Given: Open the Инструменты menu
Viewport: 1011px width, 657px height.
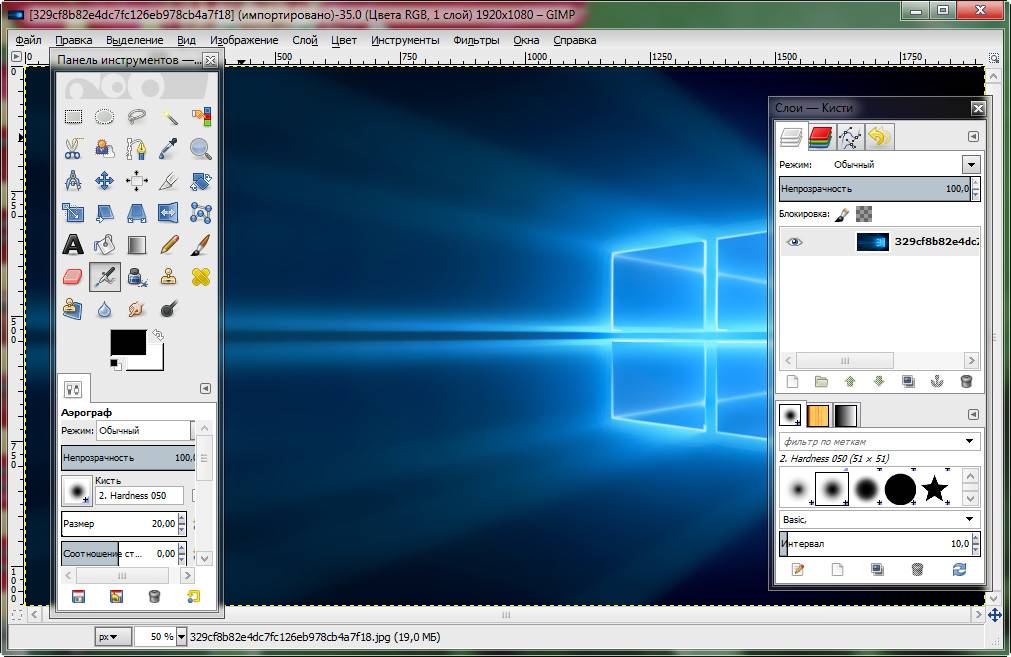Looking at the screenshot, I should pos(405,40).
